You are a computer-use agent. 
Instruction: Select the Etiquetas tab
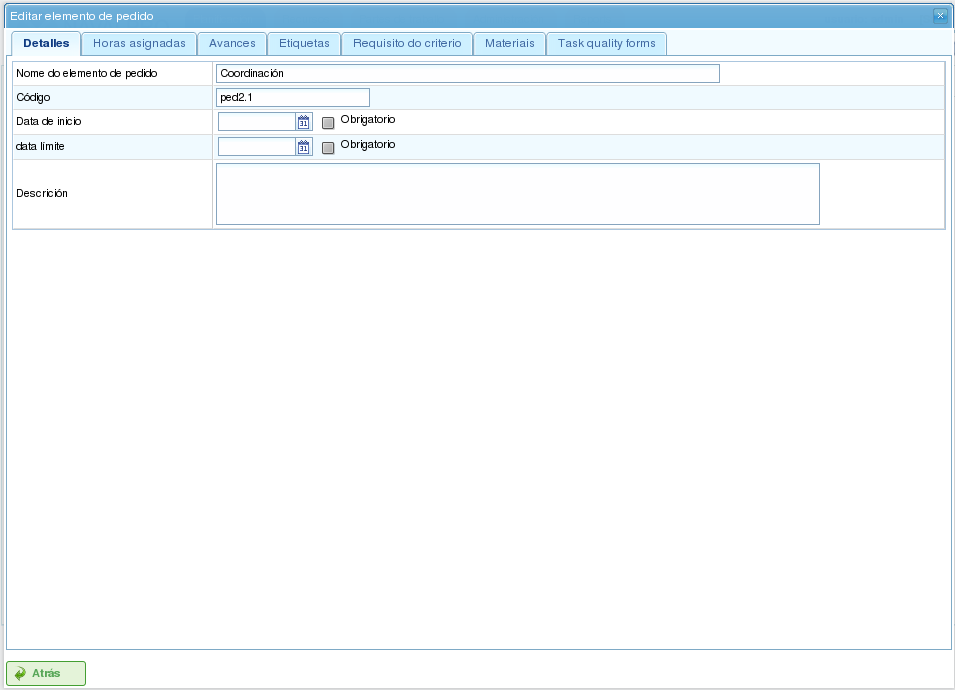click(304, 44)
